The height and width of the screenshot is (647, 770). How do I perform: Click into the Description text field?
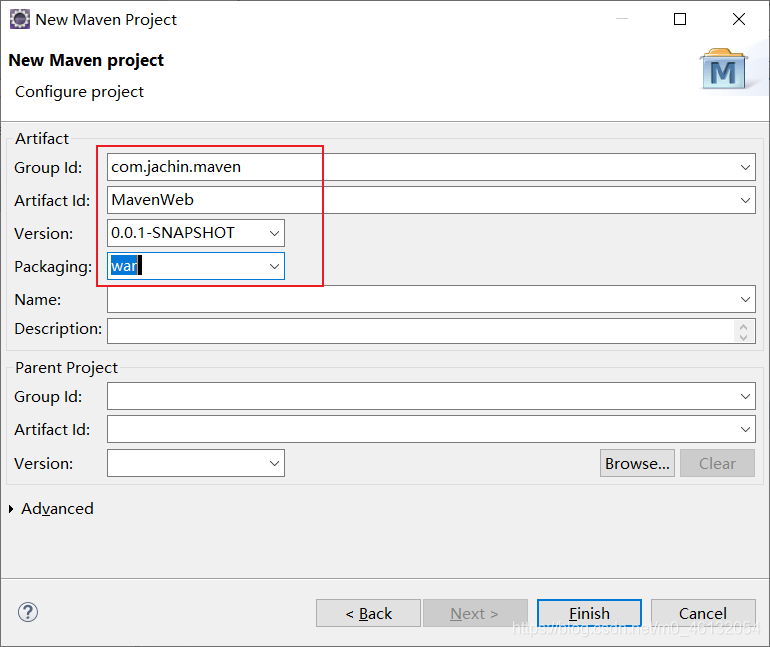pos(420,330)
